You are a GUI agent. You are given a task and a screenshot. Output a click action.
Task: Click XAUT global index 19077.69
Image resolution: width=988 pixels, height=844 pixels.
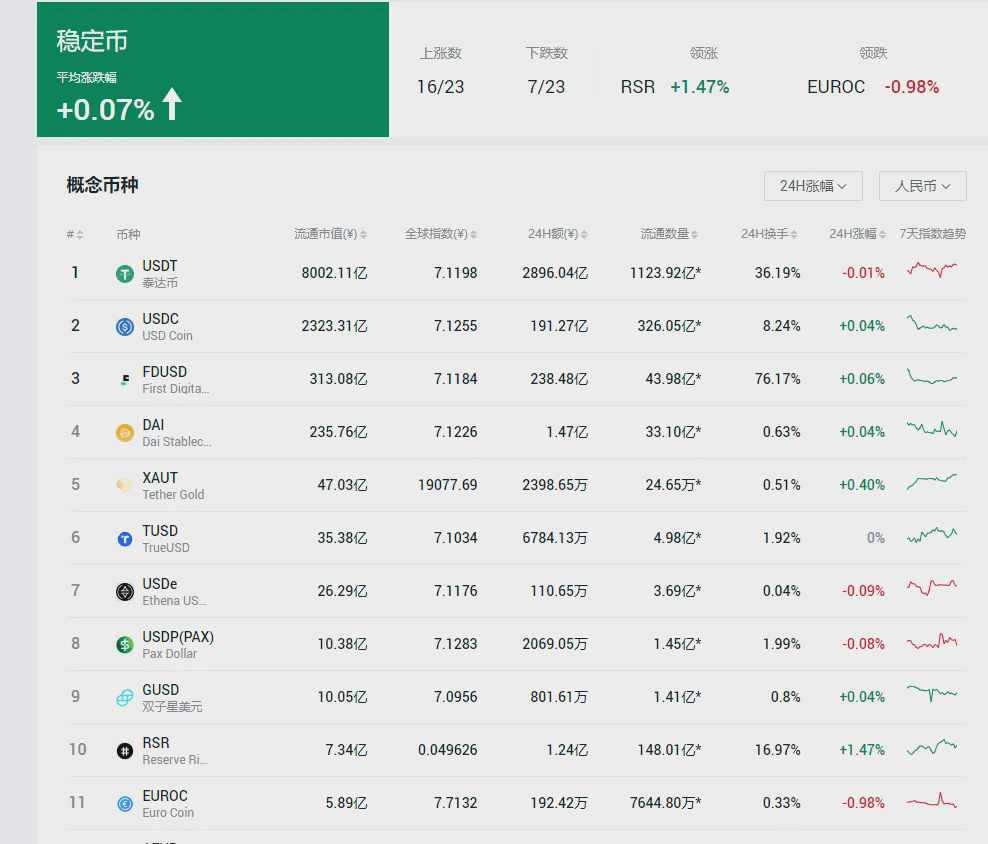point(447,485)
